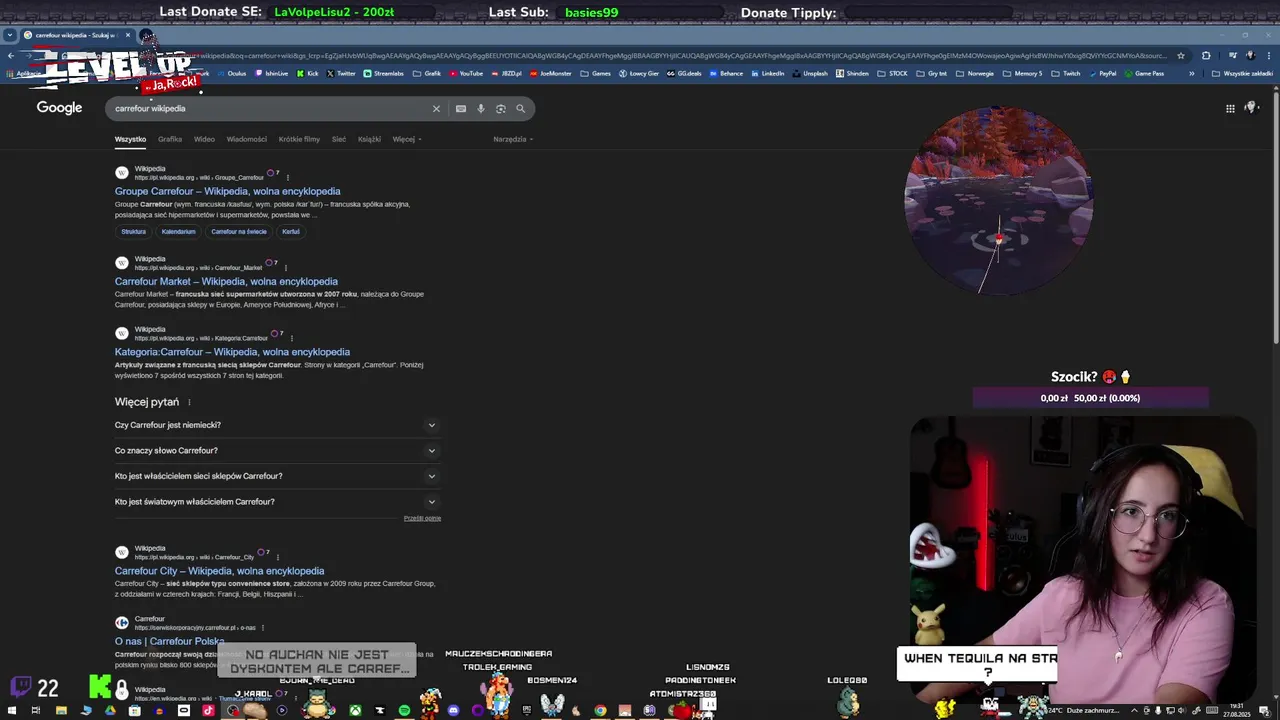Open the Streamlabs bookmark

(x=384, y=73)
